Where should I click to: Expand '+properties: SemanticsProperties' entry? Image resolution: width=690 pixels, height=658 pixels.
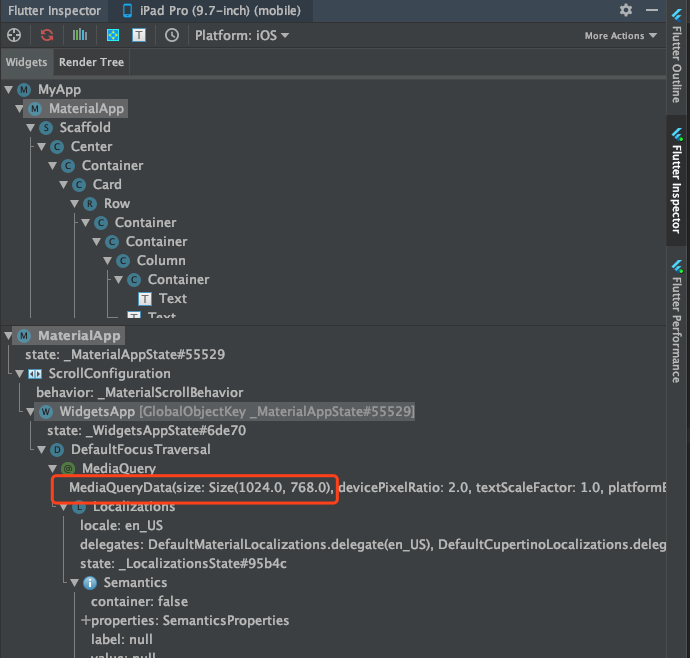coord(185,621)
